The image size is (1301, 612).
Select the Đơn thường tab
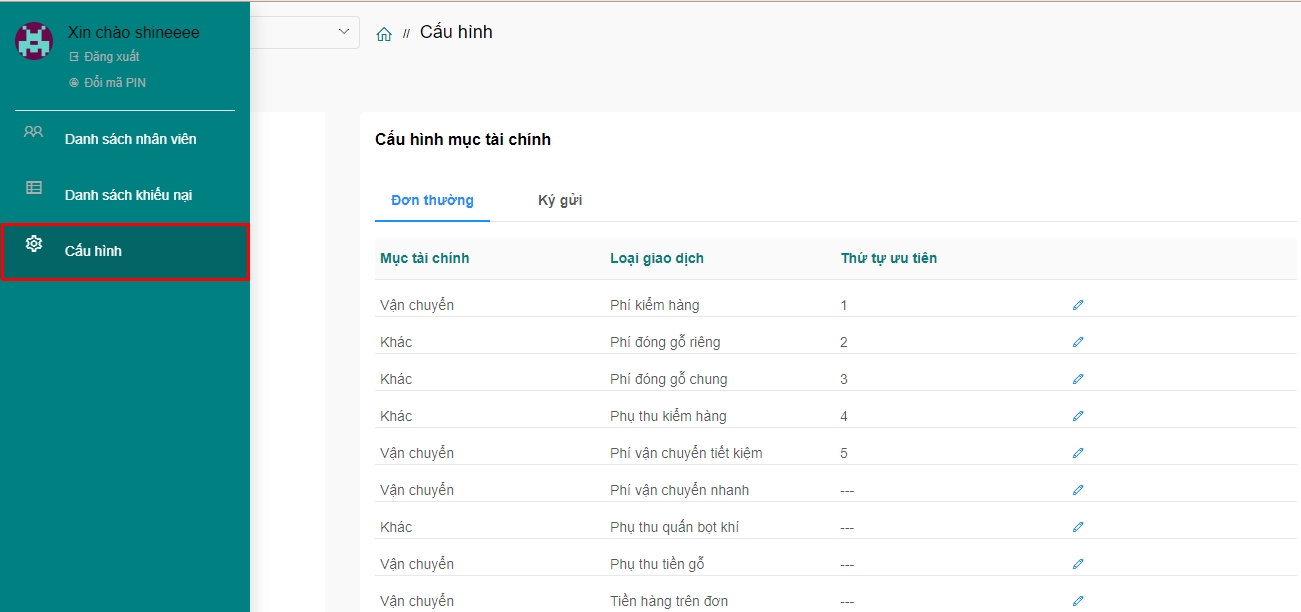coord(432,200)
